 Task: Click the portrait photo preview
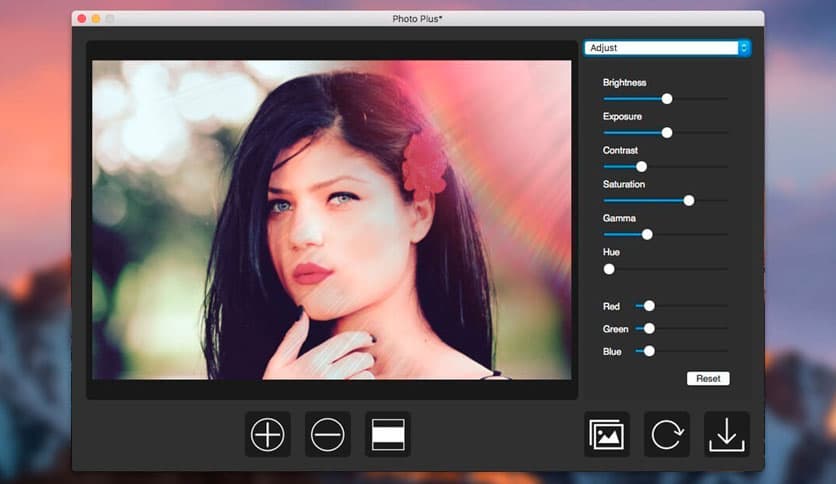[x=332, y=220]
